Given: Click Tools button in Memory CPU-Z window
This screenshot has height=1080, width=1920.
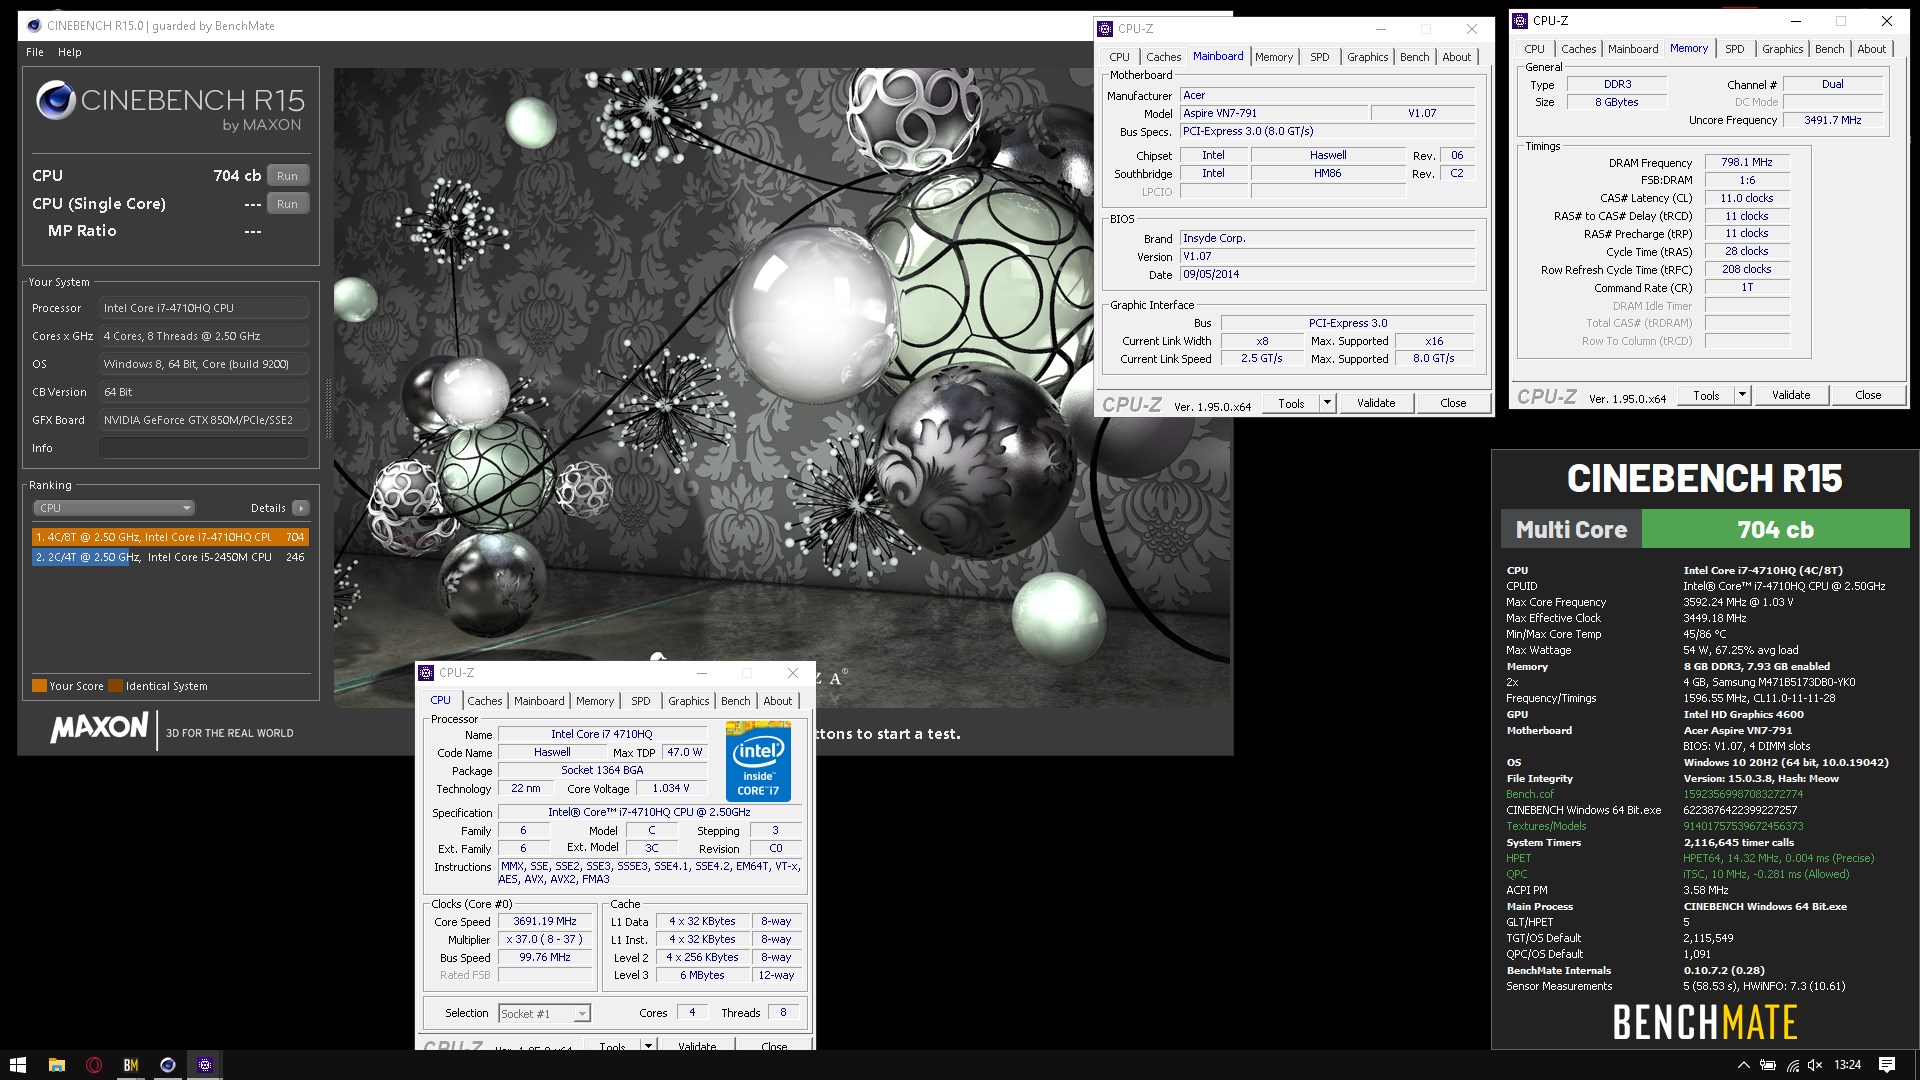Looking at the screenshot, I should click(1706, 395).
